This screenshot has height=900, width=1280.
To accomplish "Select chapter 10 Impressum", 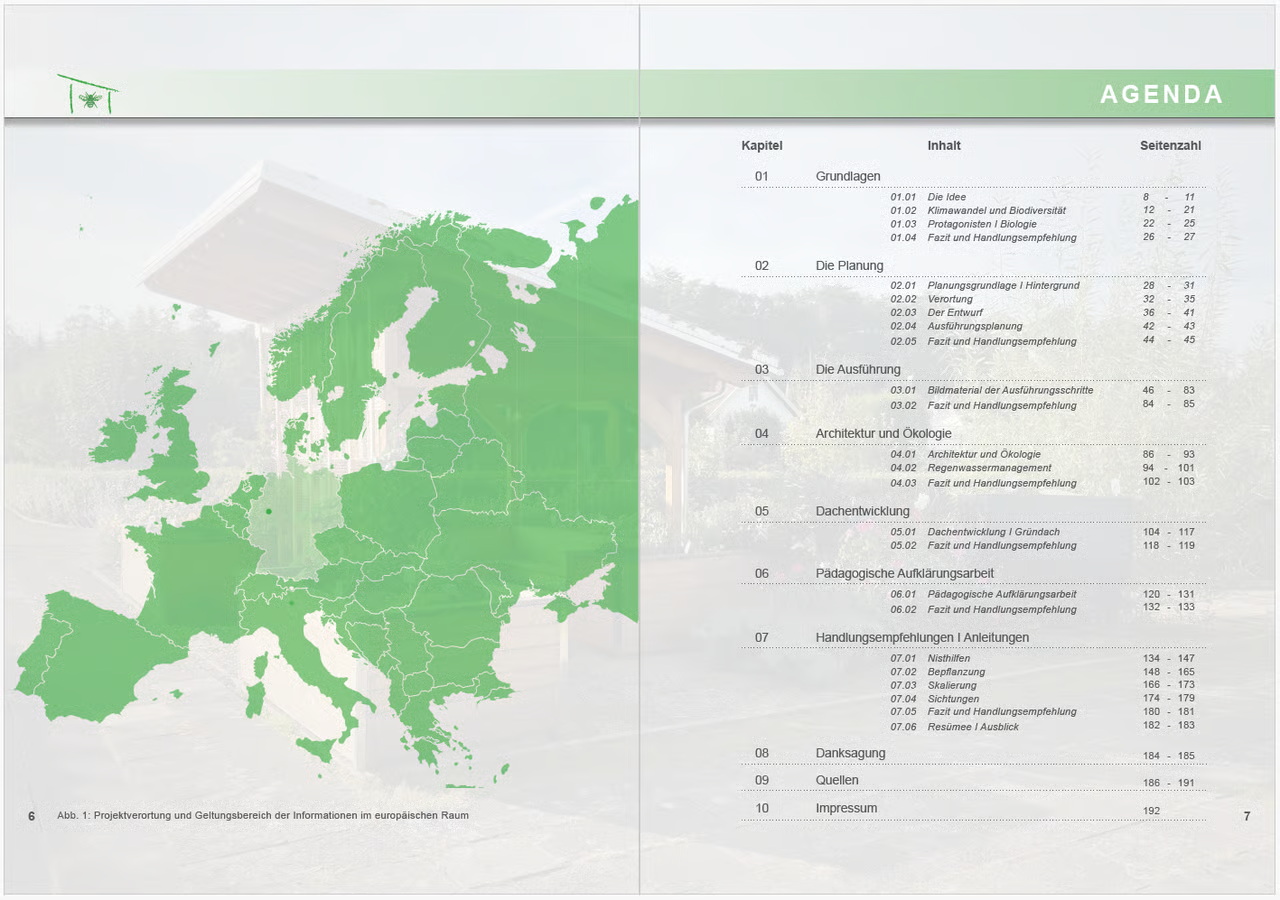I will [846, 809].
